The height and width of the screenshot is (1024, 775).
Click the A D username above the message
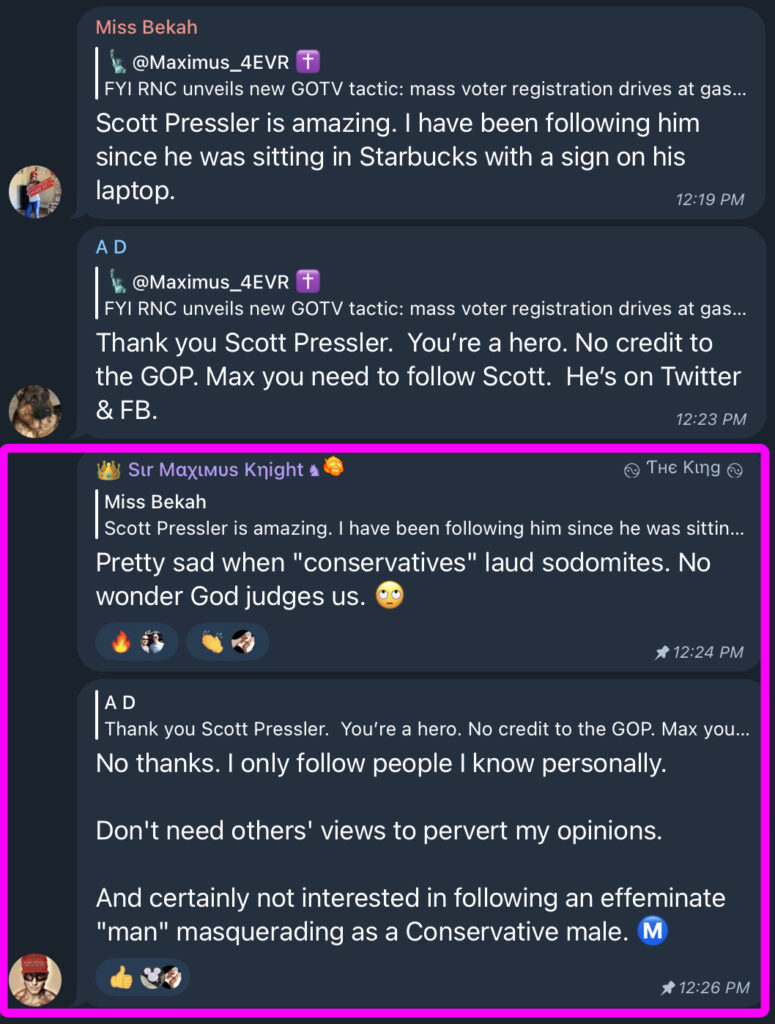(111, 247)
